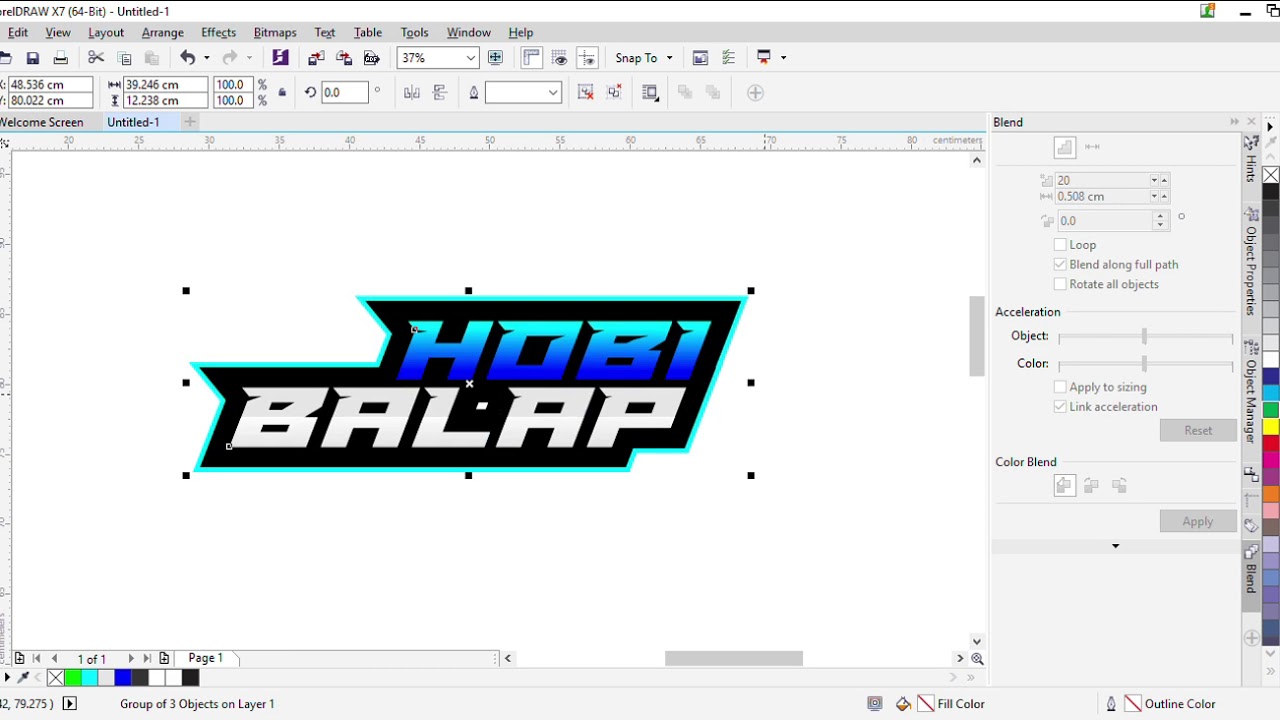Open the Corel search content icon
Viewport: 1280px width, 720px height.
280,58
